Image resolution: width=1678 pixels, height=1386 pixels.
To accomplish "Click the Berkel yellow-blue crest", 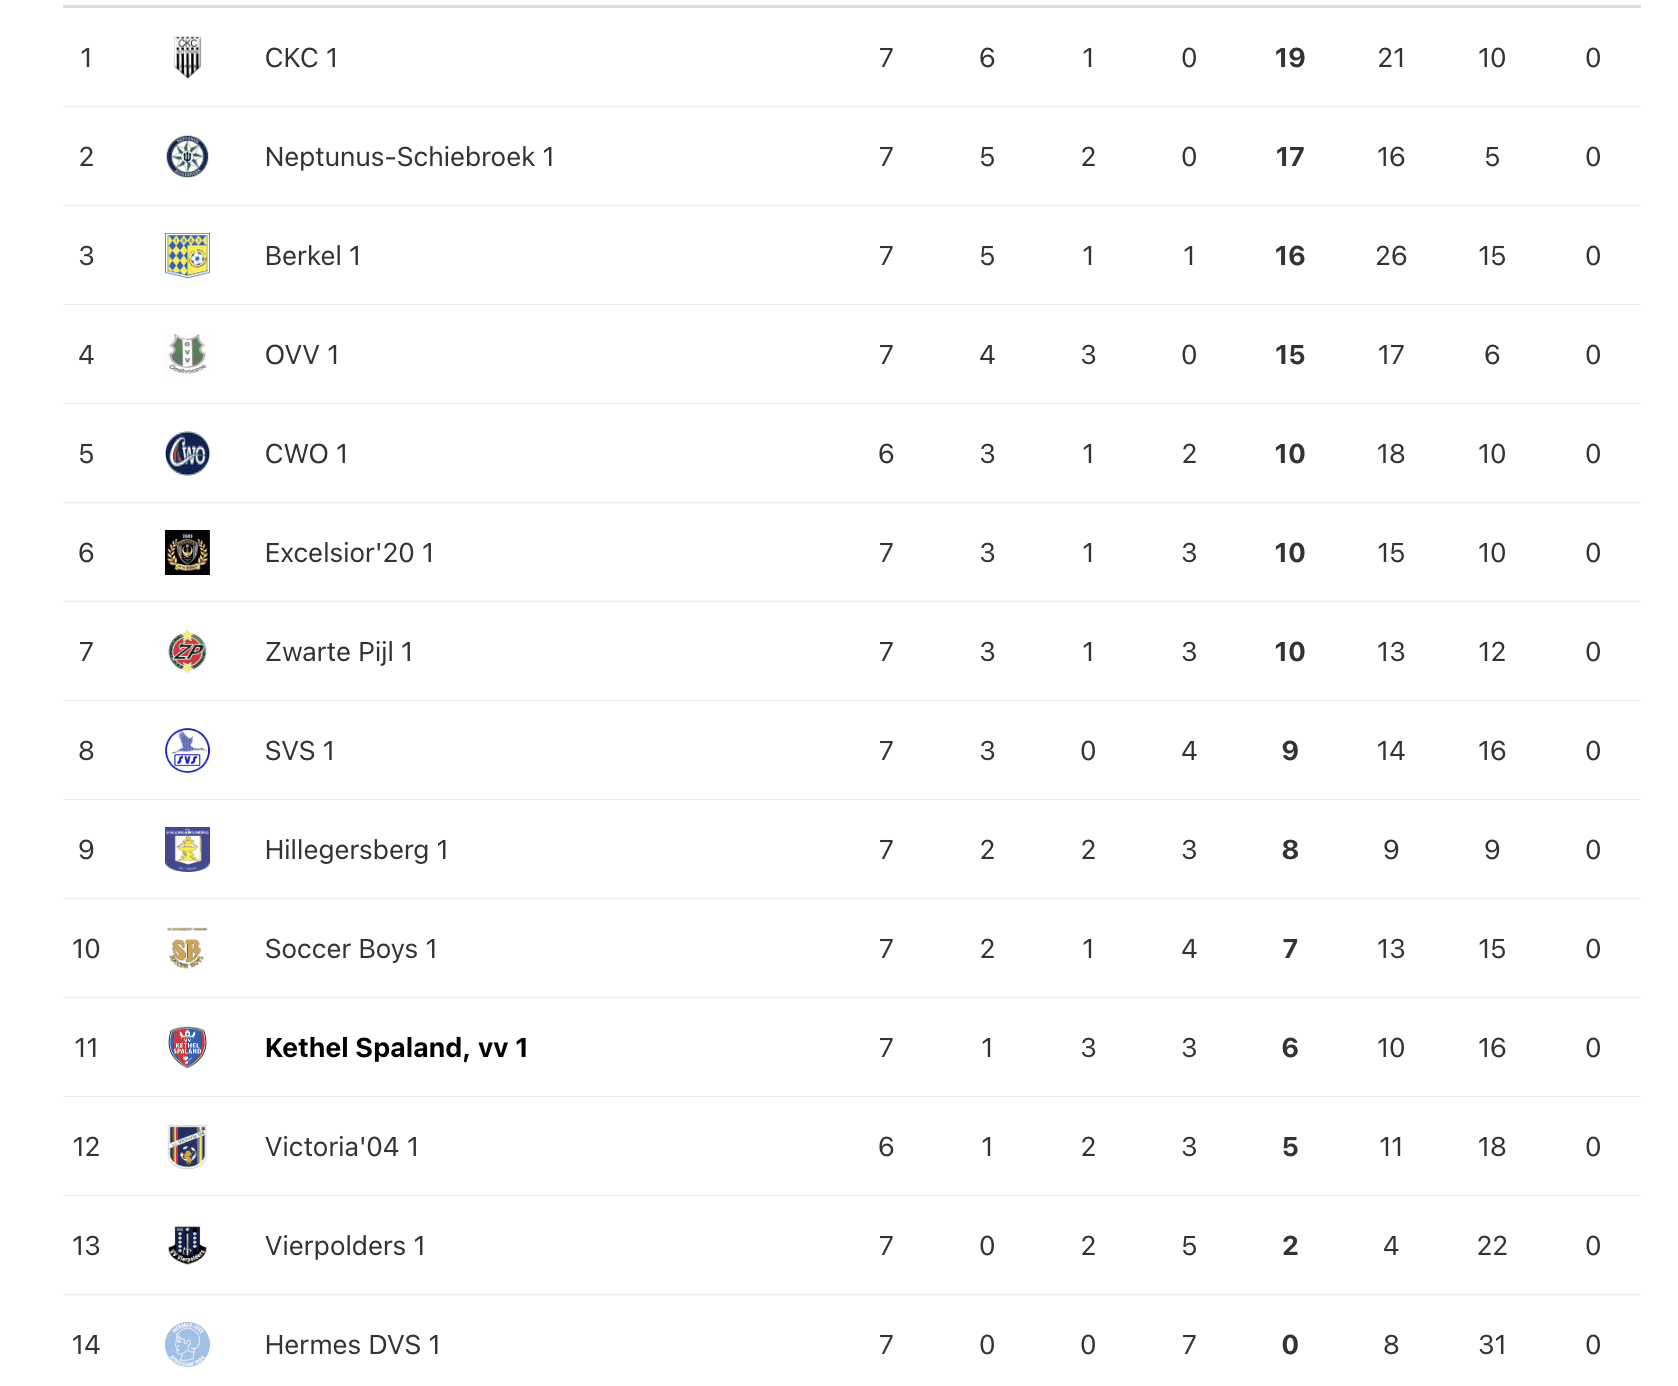I will tap(187, 256).
